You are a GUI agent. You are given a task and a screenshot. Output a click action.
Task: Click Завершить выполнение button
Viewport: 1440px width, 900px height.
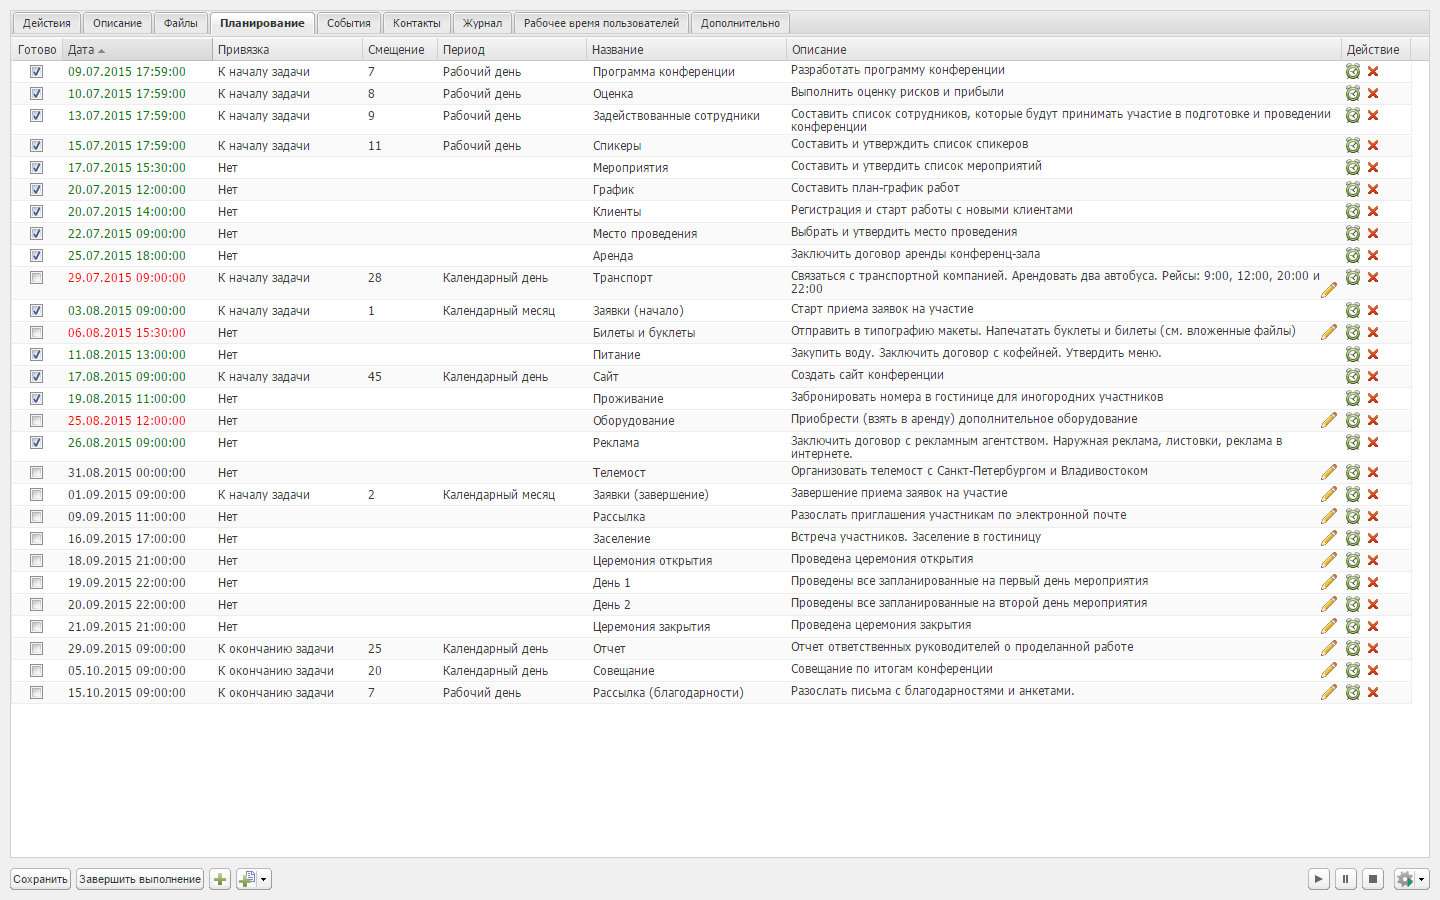[140, 879]
